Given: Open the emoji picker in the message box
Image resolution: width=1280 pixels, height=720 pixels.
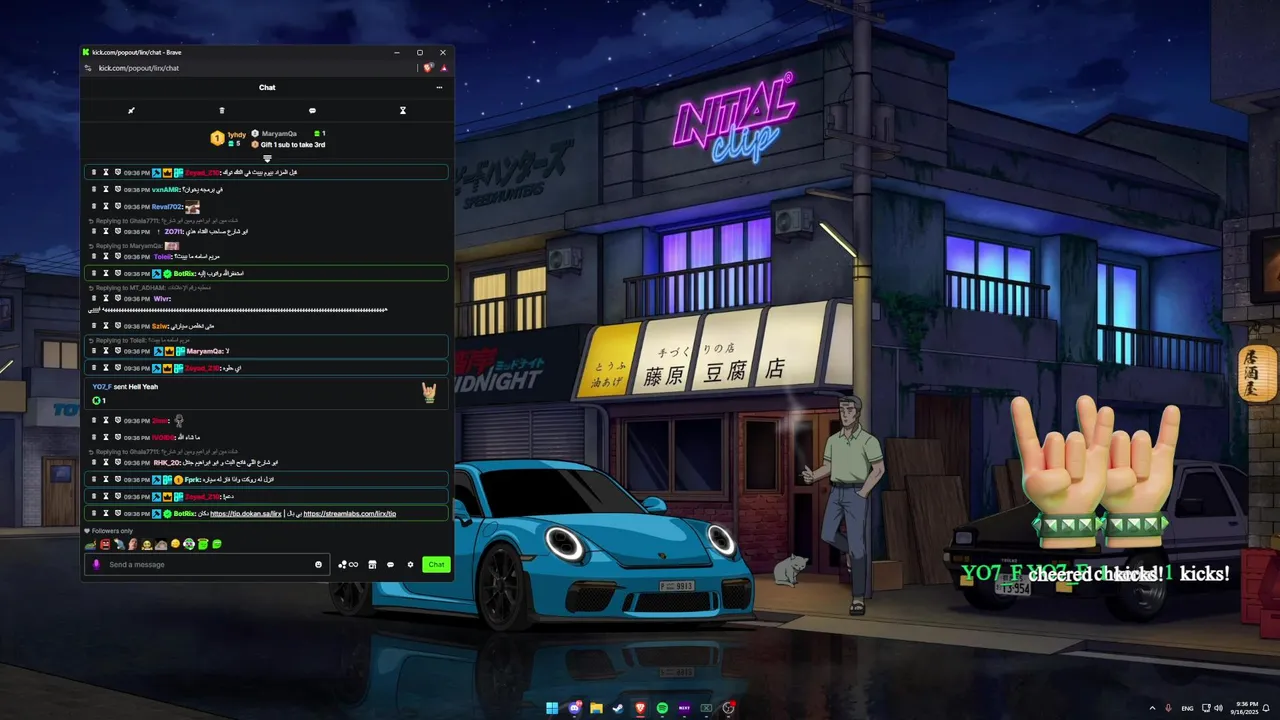Looking at the screenshot, I should pos(319,564).
